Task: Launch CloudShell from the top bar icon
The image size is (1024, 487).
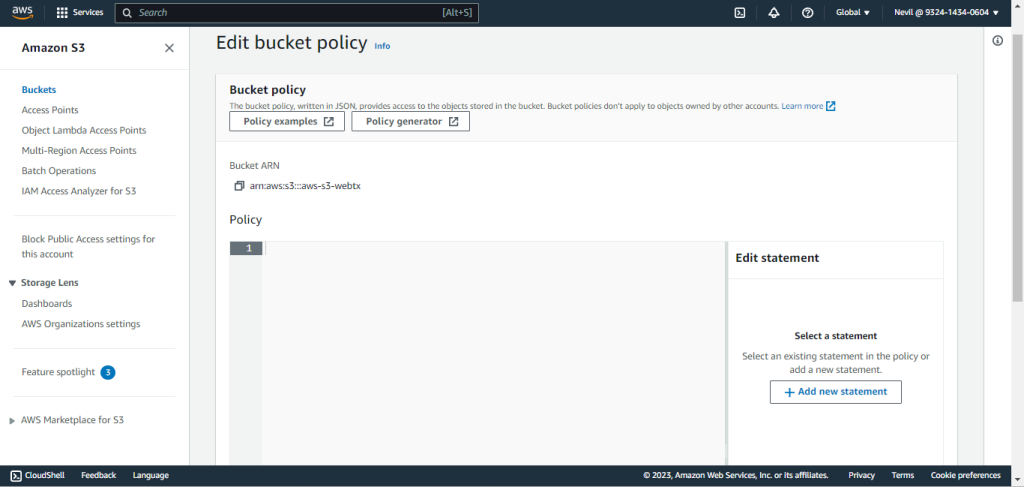Action: [740, 12]
